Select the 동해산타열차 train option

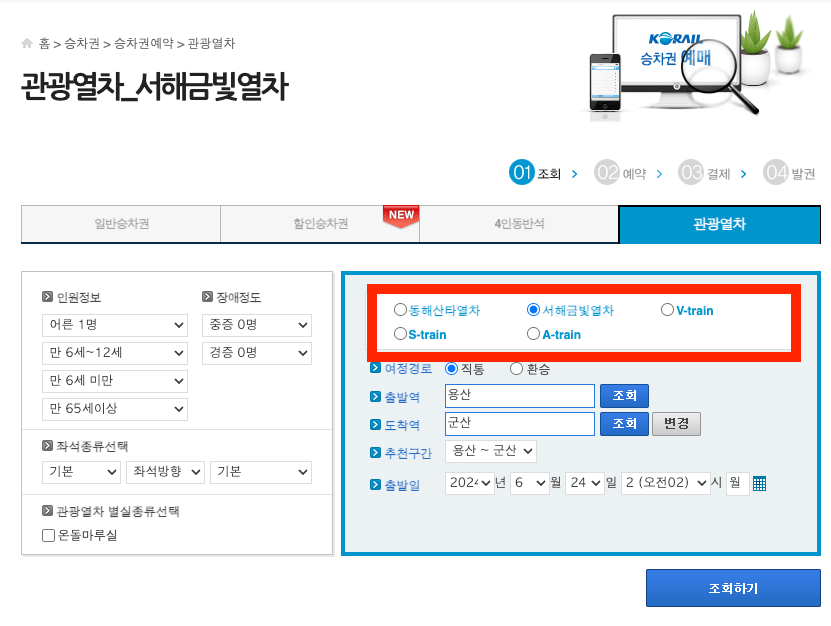click(400, 309)
